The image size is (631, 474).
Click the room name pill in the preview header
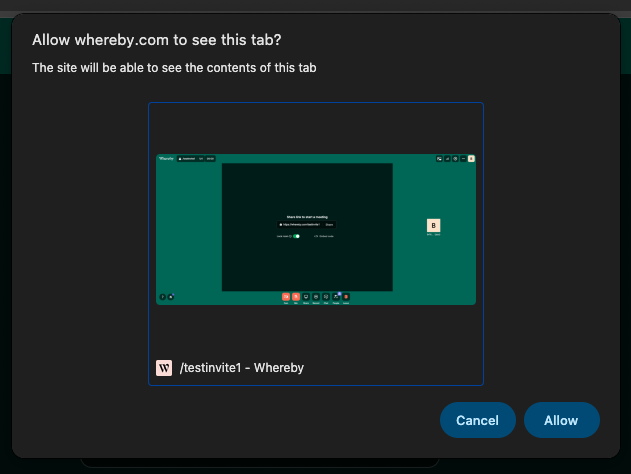coord(187,158)
